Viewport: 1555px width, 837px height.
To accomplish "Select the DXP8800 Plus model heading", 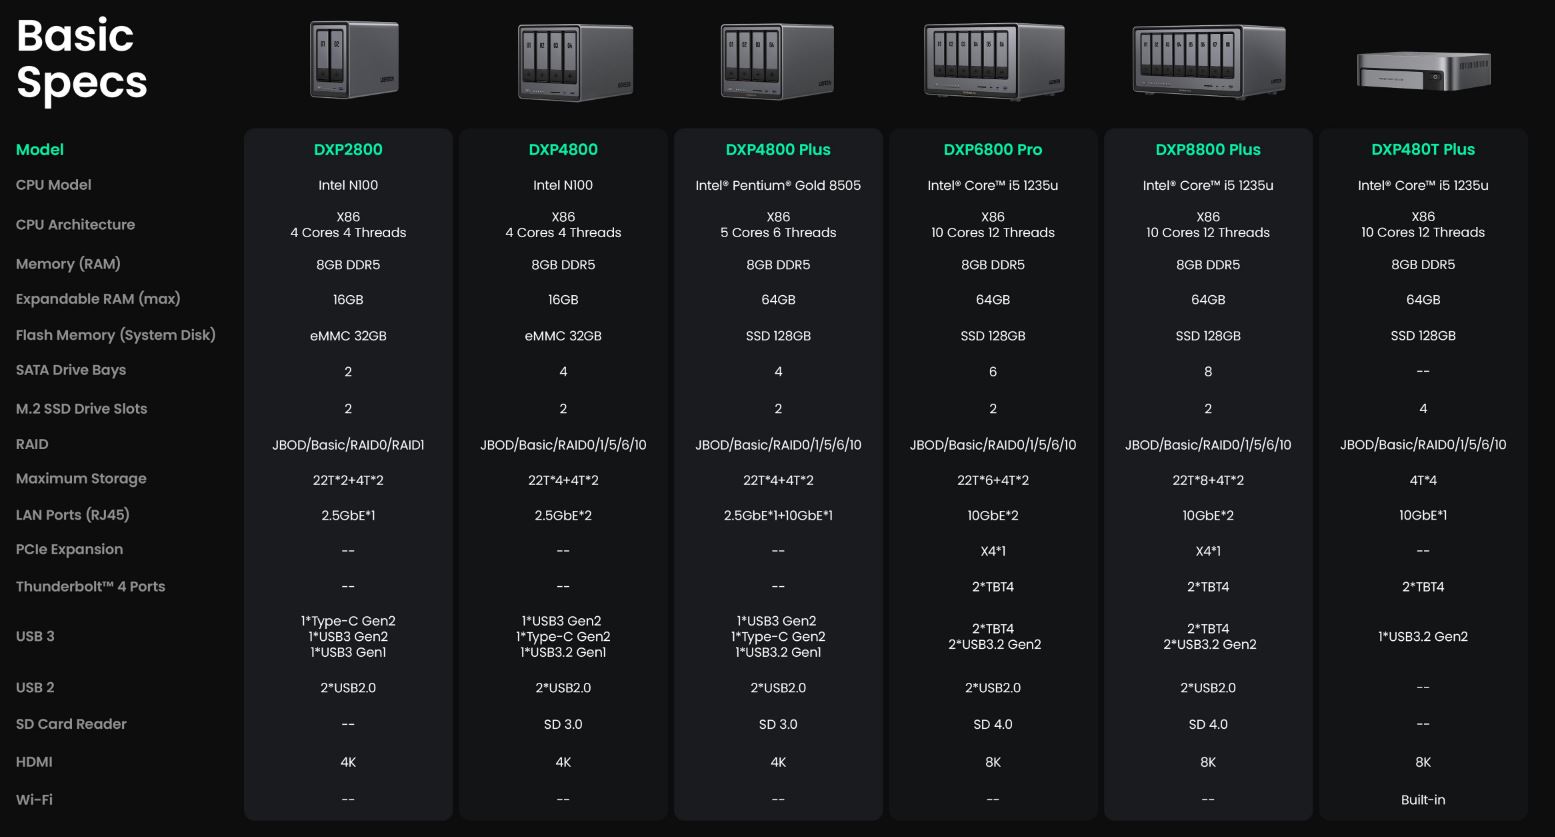I will (1208, 150).
